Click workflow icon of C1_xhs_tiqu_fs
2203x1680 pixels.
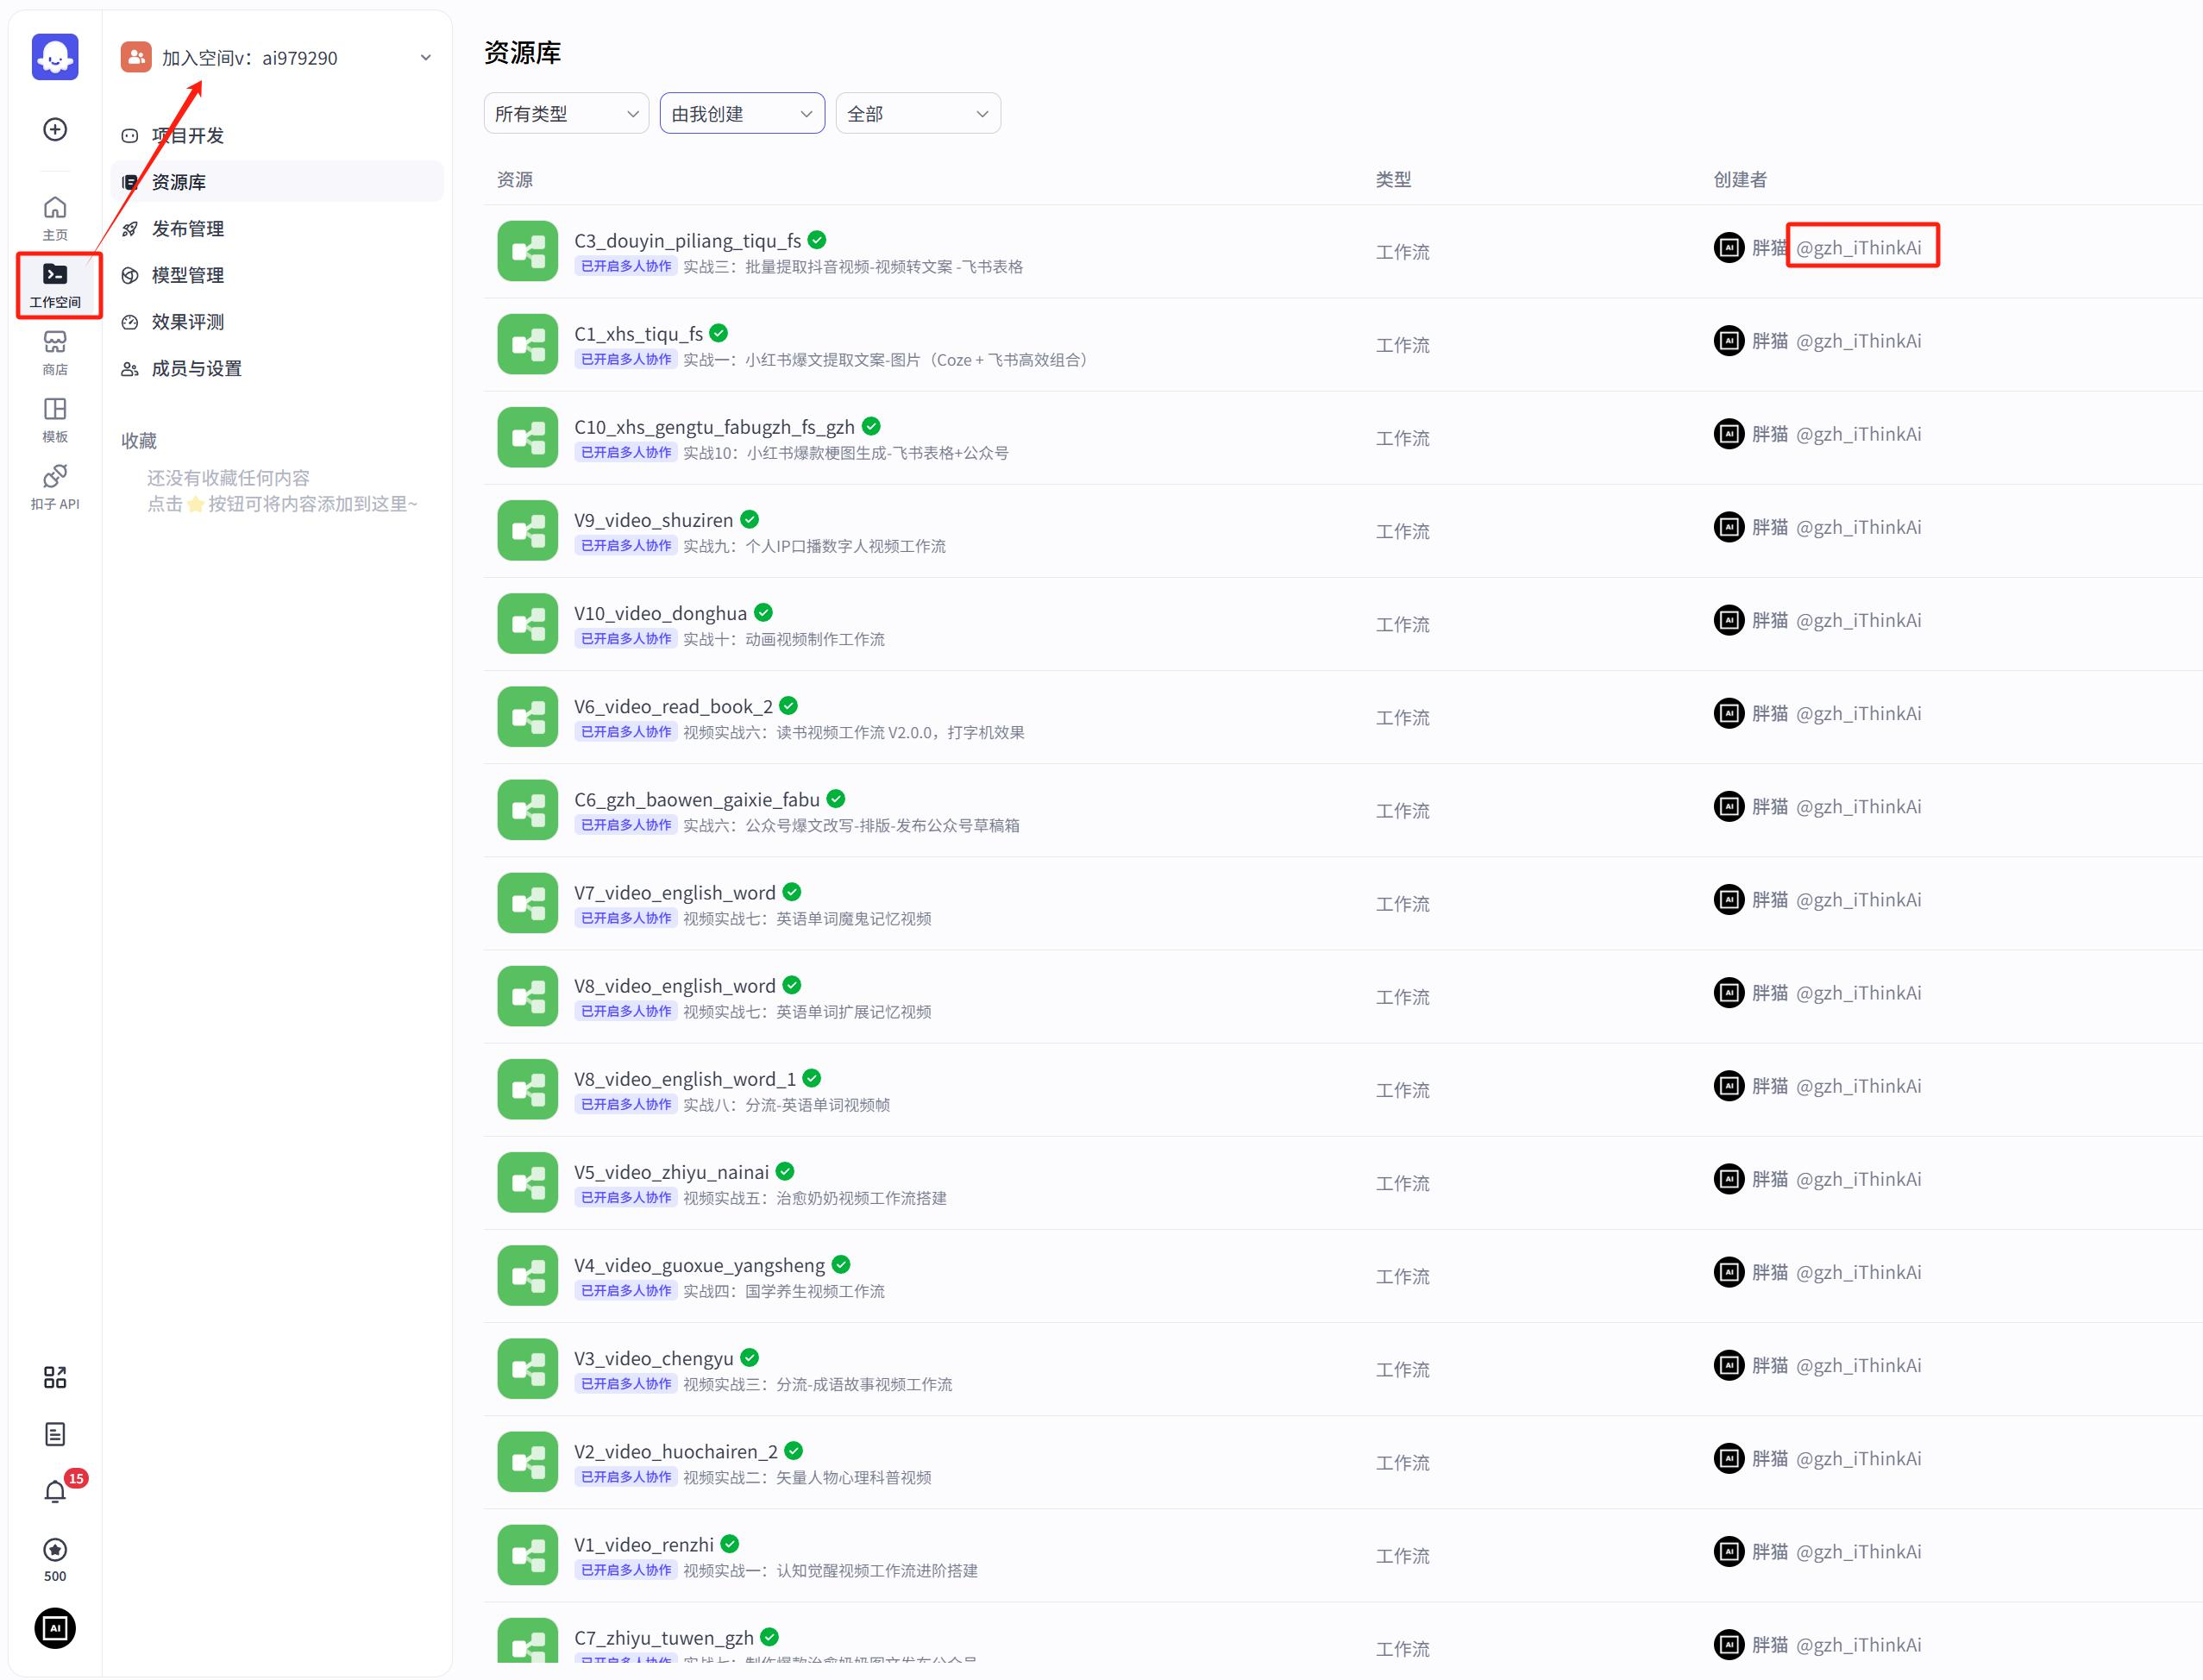pyautogui.click(x=527, y=344)
